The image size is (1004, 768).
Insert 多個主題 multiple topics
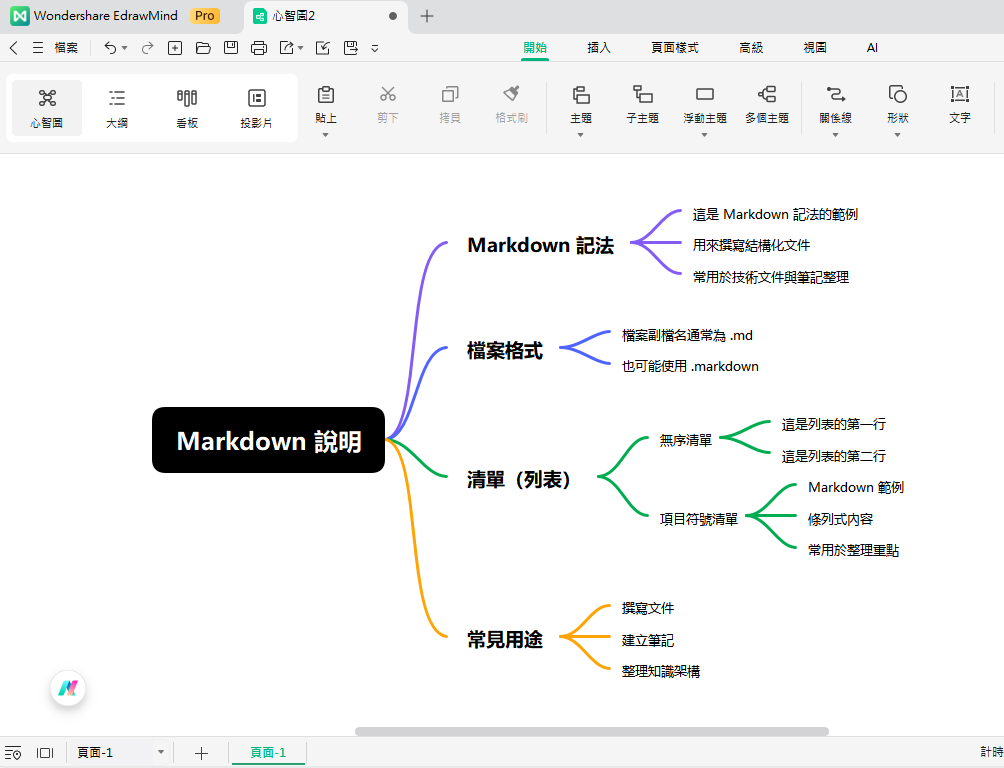[767, 108]
